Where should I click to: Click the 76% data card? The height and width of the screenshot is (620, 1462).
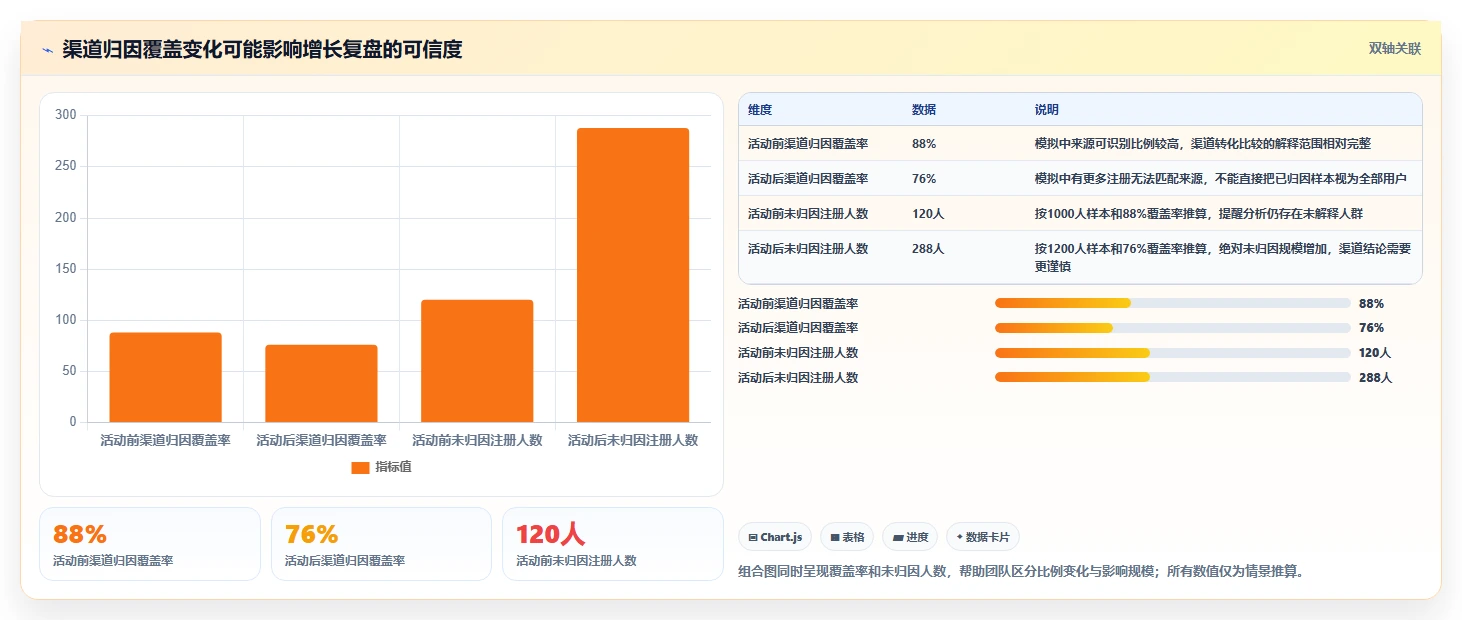click(x=381, y=544)
